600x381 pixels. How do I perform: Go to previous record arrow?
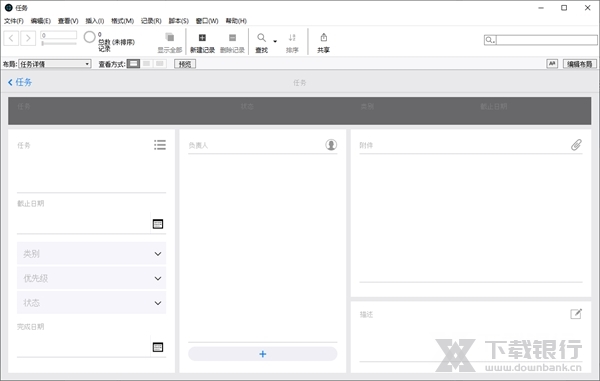tap(11, 38)
